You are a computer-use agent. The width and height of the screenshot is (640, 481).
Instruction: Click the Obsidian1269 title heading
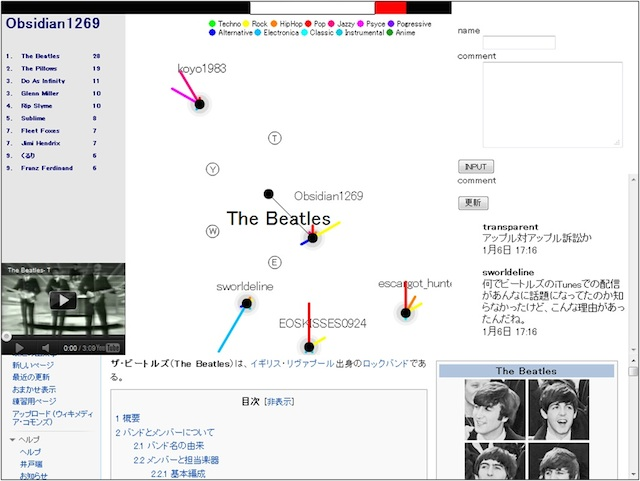[x=53, y=23]
